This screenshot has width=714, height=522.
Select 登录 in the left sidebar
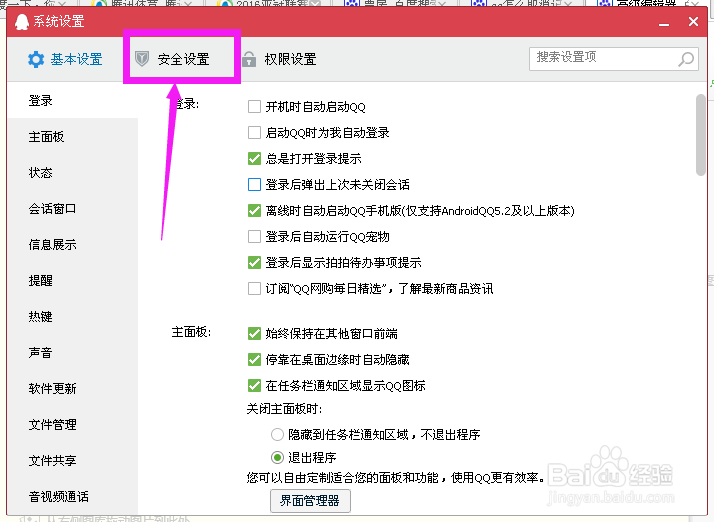click(72, 100)
